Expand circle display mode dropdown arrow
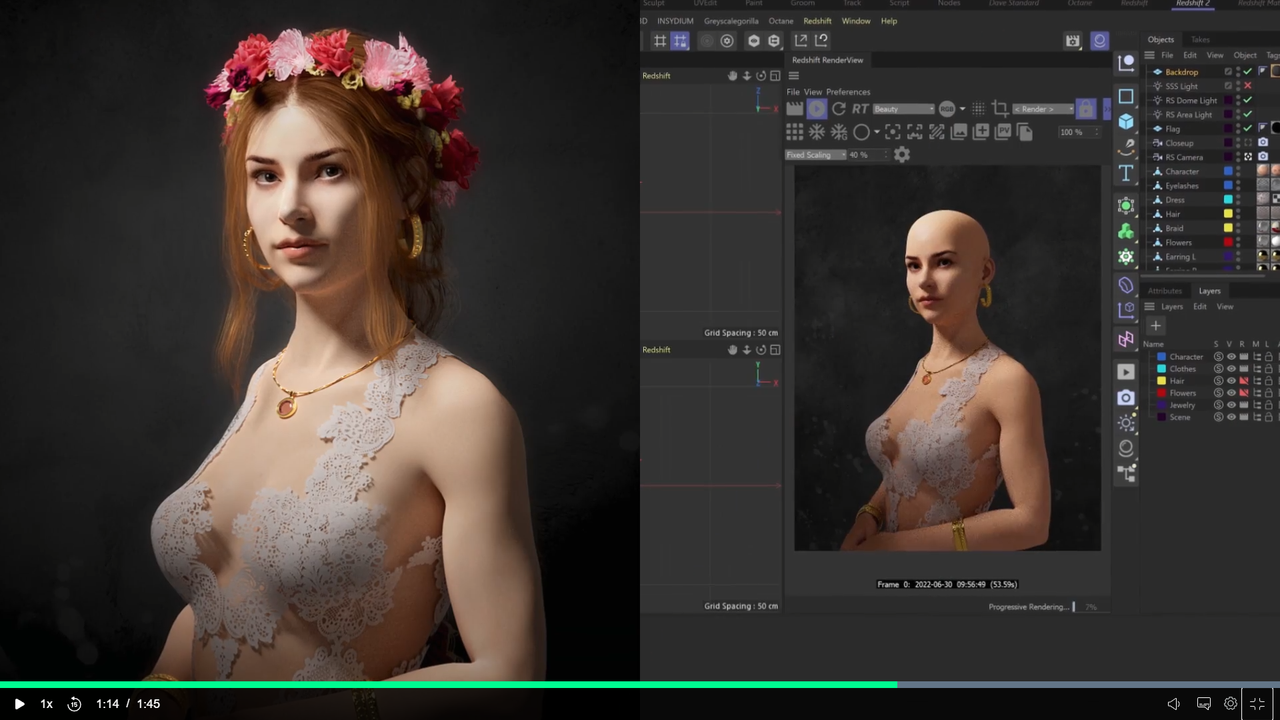The width and height of the screenshot is (1280, 720). pyautogui.click(x=877, y=132)
